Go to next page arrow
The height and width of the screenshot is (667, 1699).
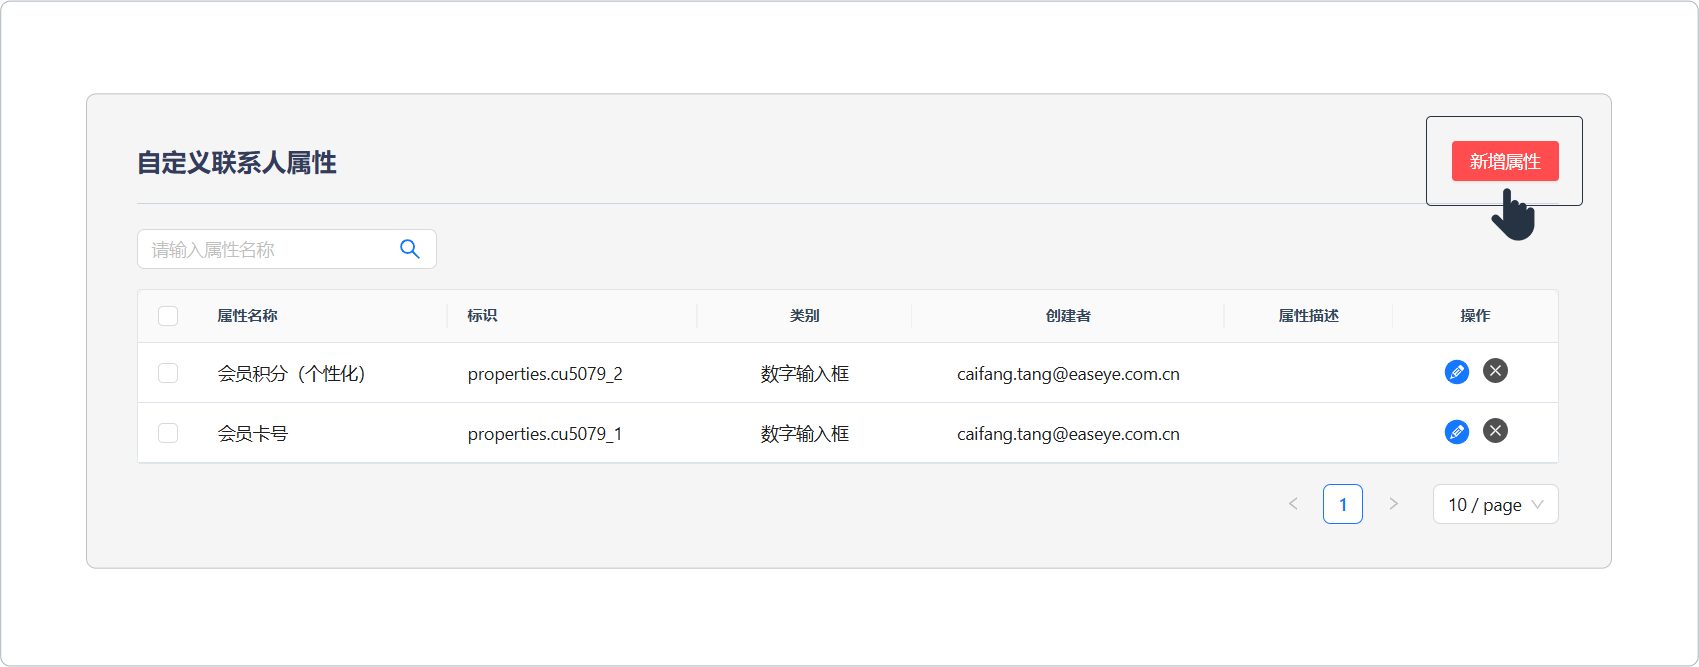1393,504
